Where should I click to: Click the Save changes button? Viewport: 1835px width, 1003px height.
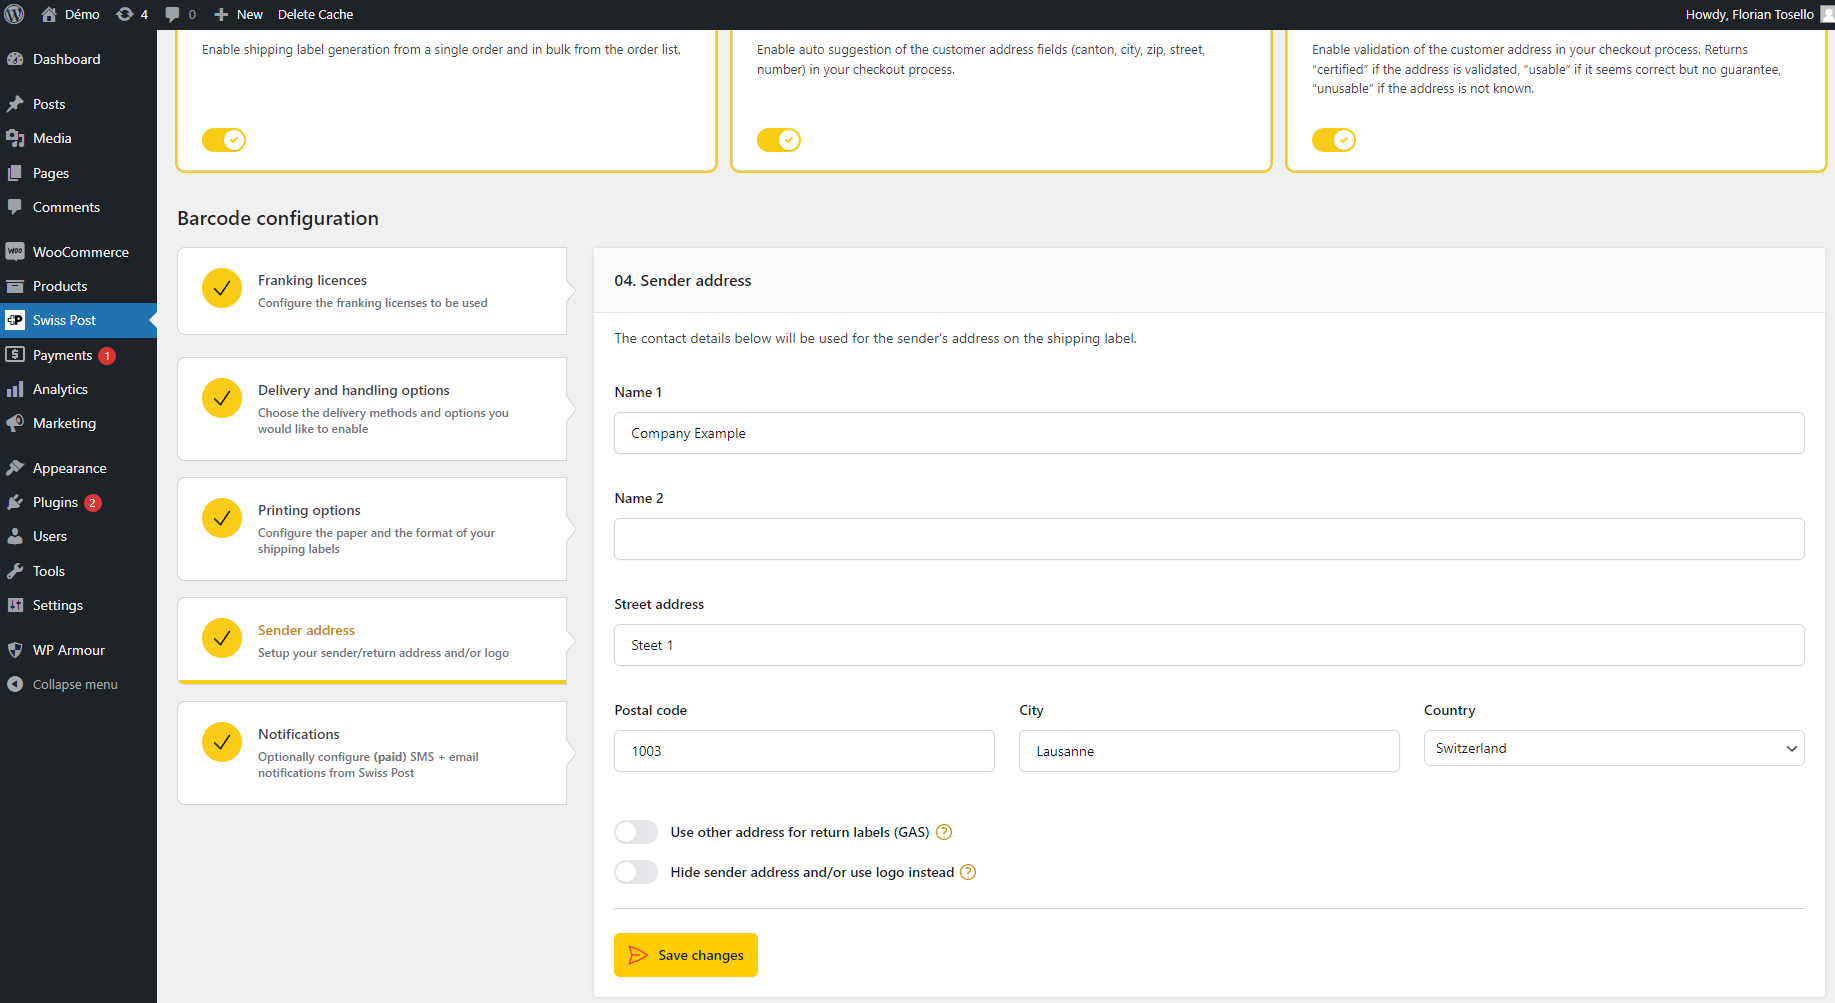[x=685, y=955]
